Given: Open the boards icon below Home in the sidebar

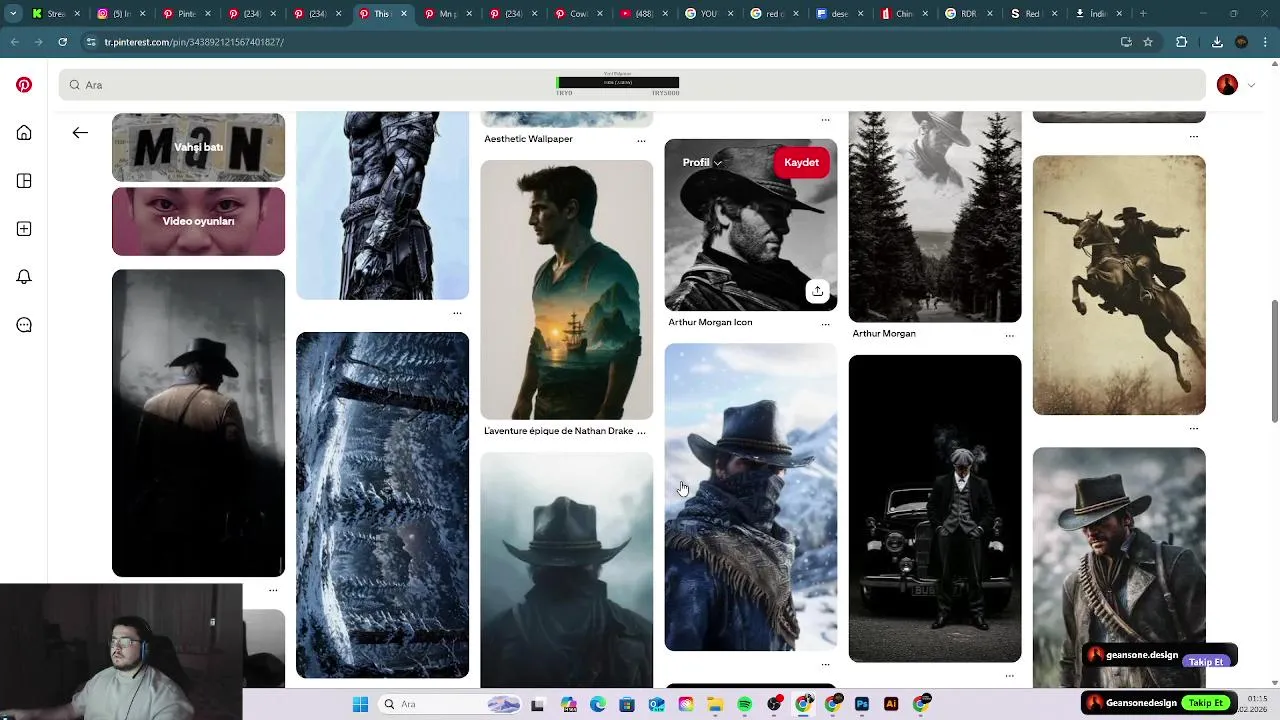Looking at the screenshot, I should coord(24,181).
